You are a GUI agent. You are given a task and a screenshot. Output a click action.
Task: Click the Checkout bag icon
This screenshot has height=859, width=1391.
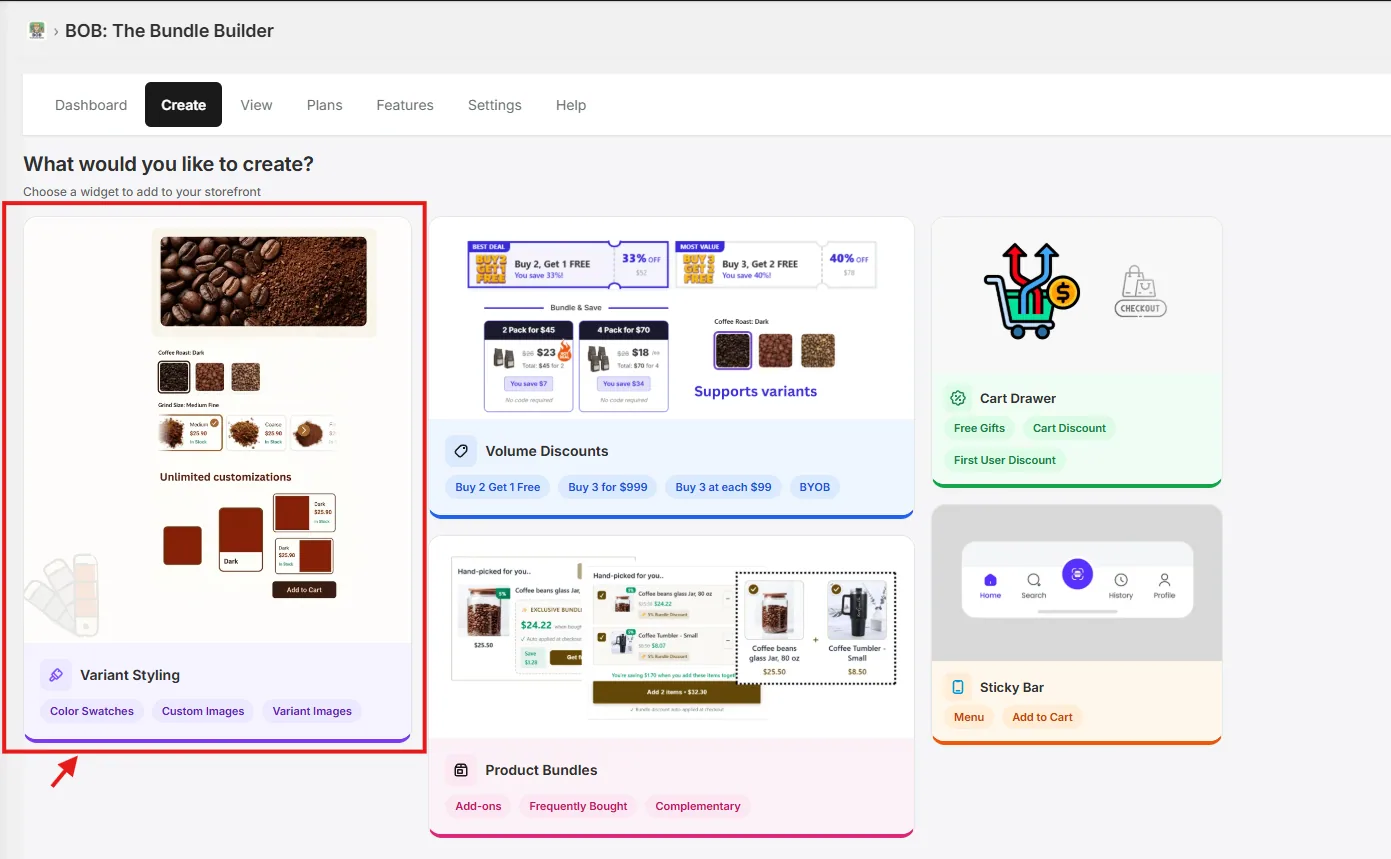tap(1140, 292)
